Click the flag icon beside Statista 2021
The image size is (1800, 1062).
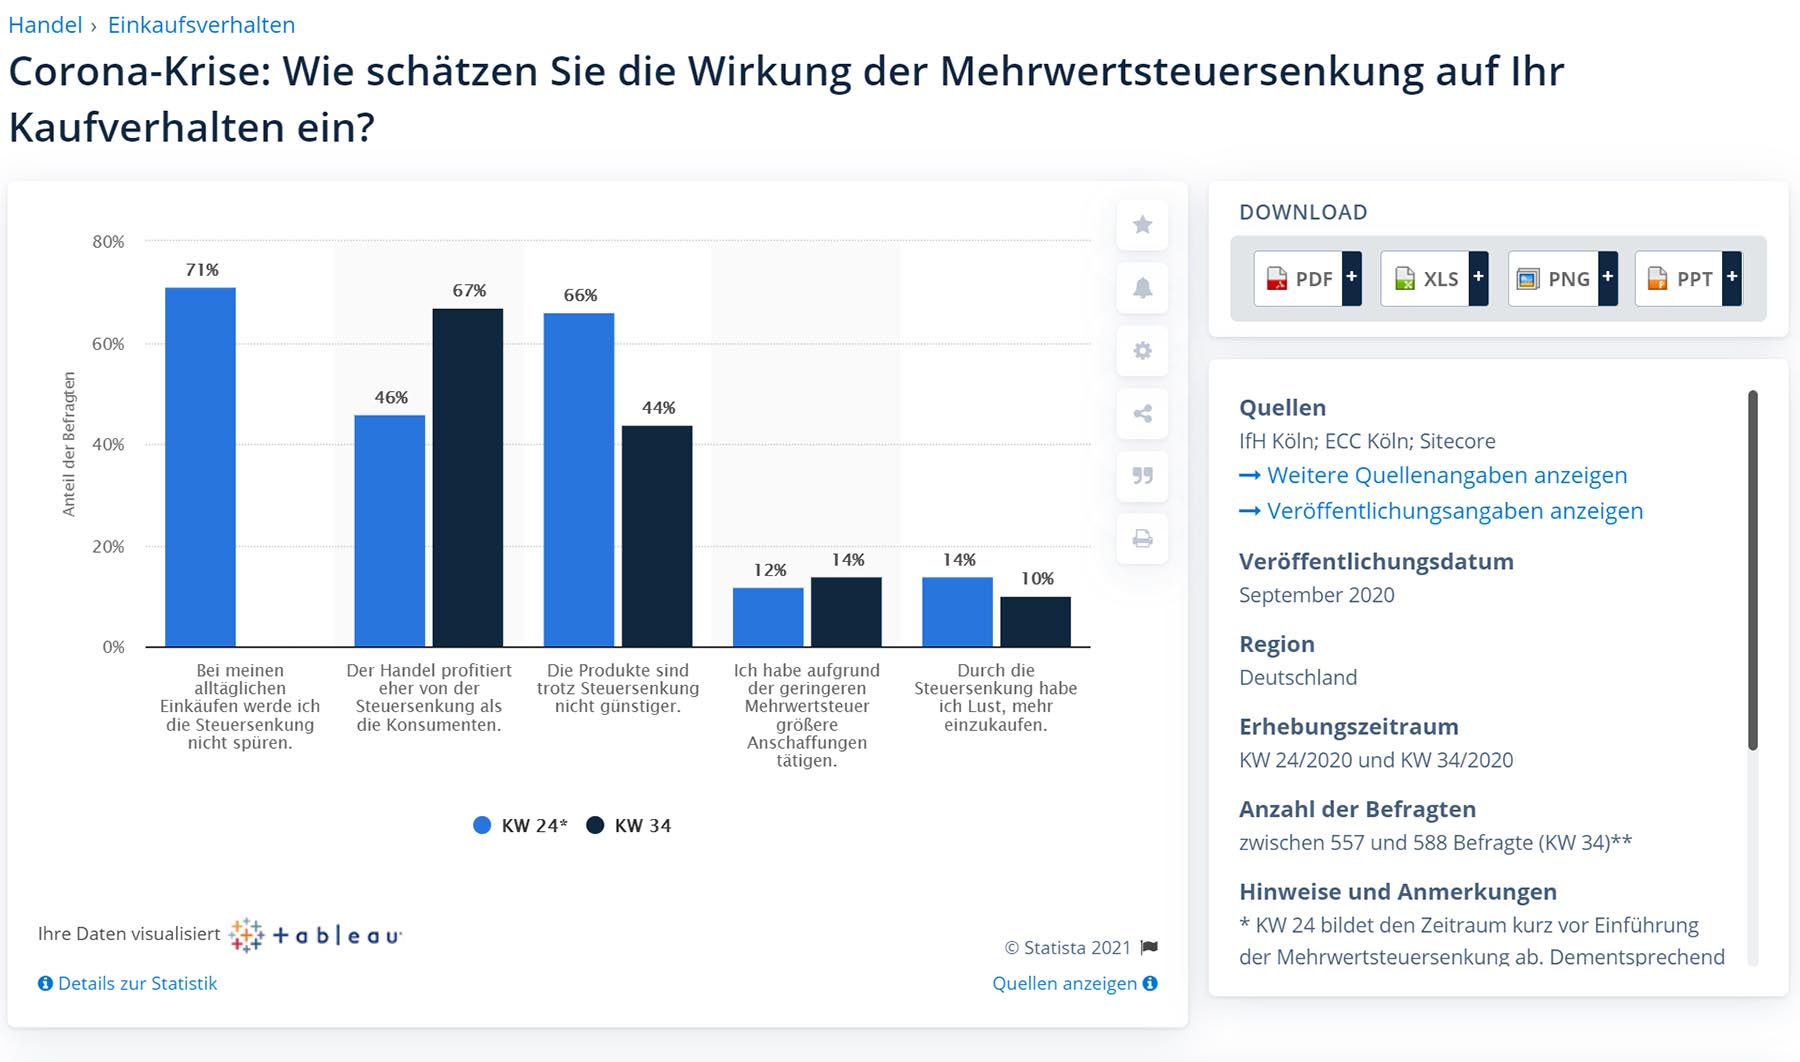point(1149,947)
